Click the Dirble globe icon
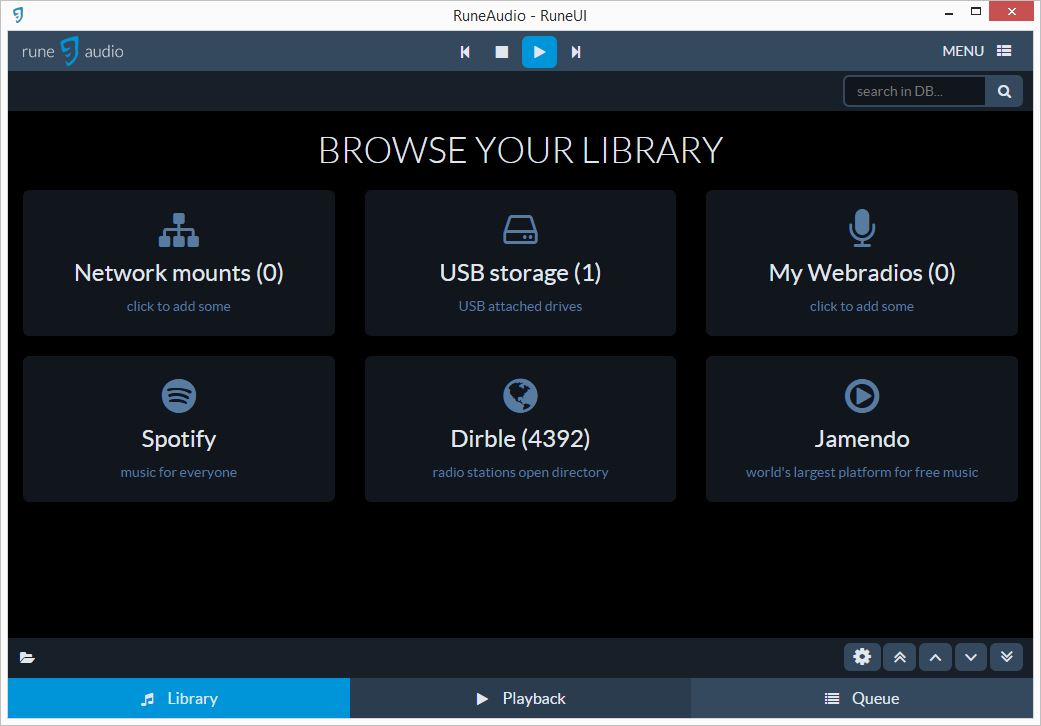Screen dimensions: 1041x726 [520, 396]
